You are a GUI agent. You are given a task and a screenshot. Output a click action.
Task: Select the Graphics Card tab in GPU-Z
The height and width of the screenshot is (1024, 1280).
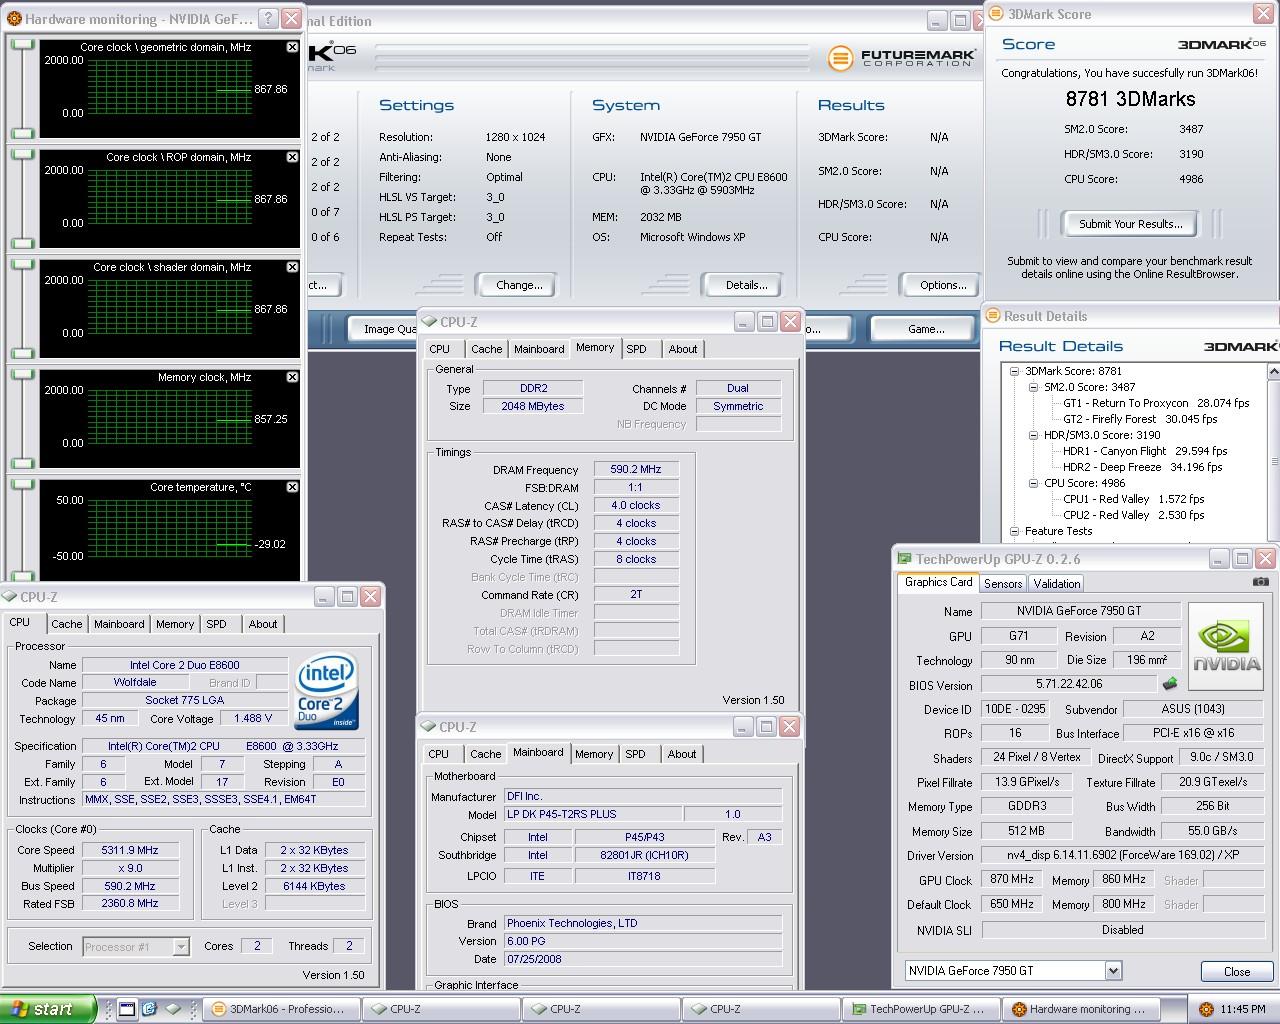938,582
